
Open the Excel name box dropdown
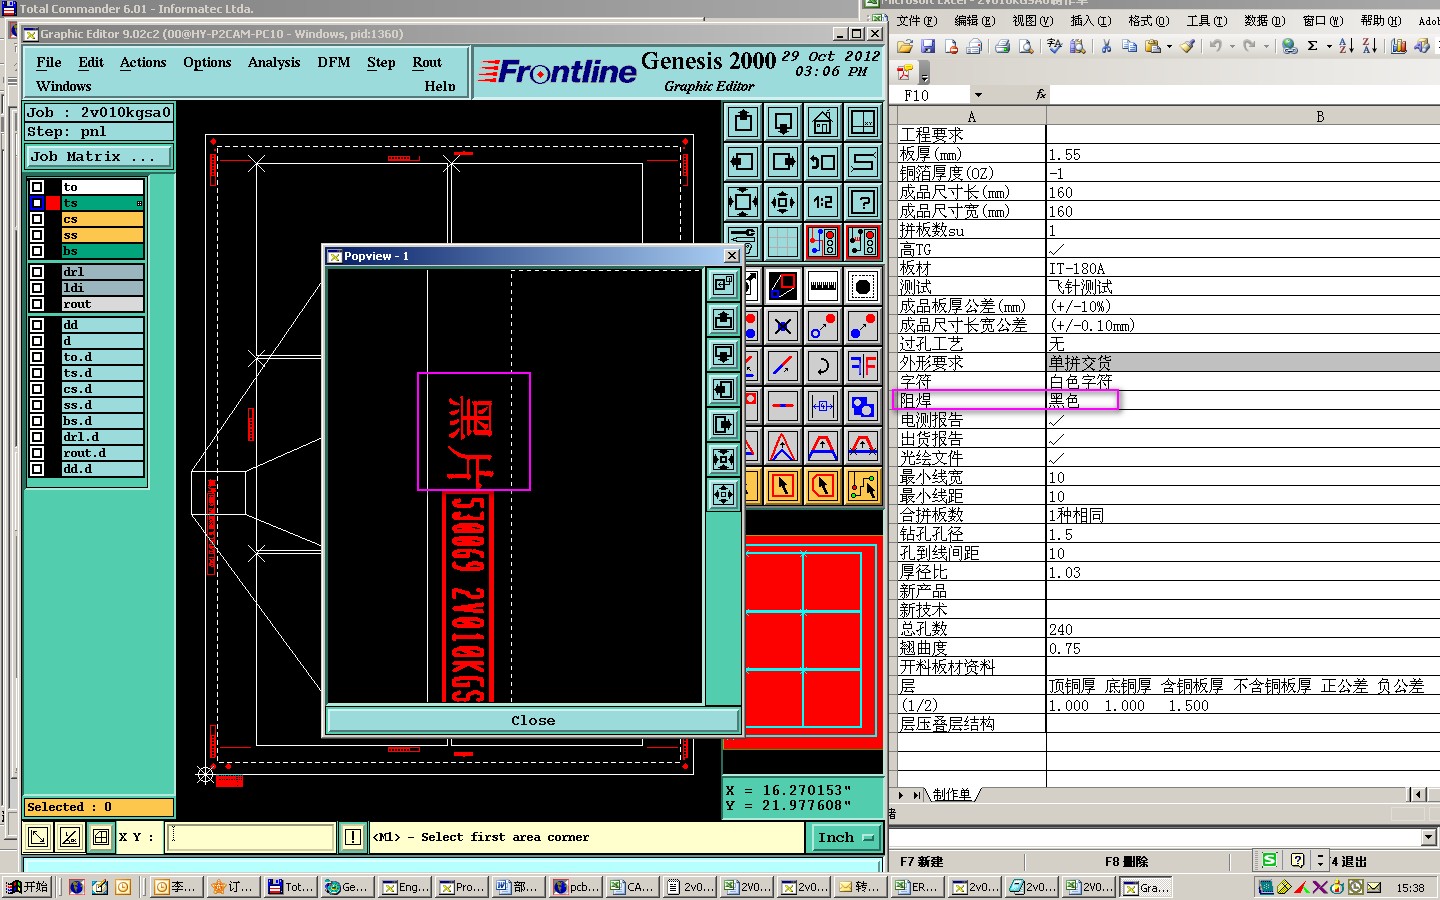coord(978,95)
